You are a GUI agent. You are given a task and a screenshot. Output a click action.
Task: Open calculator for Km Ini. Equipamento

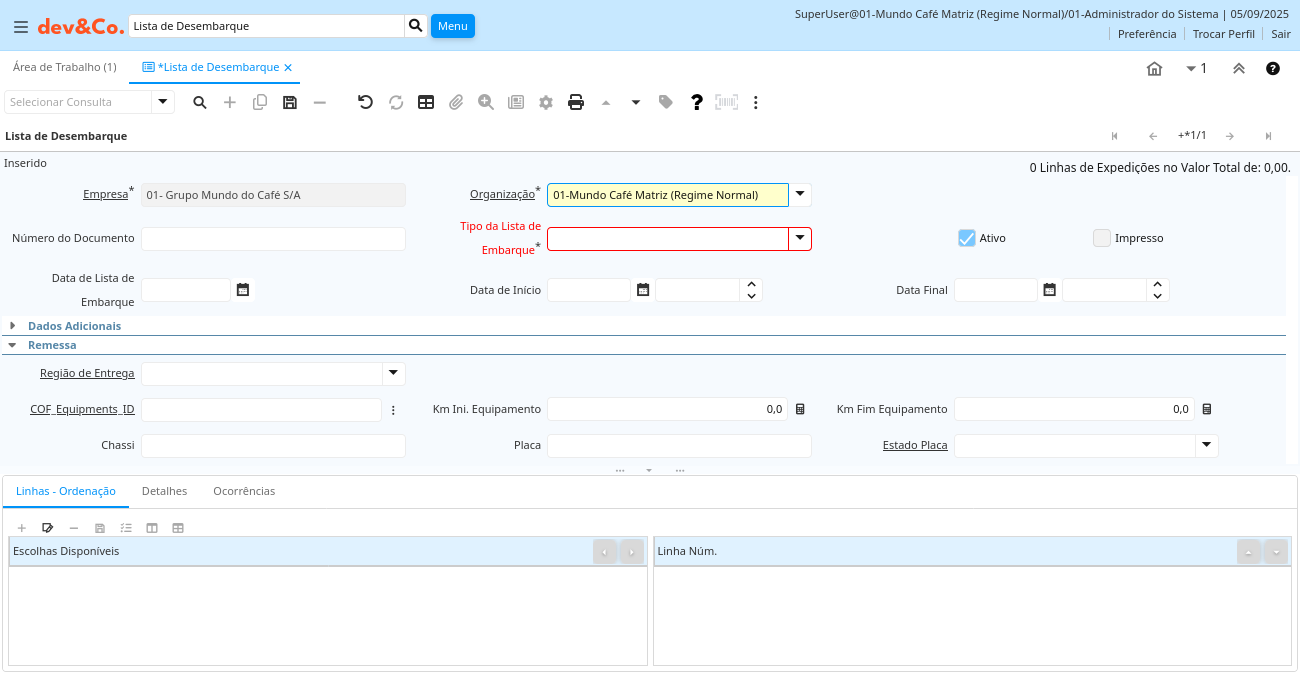point(800,409)
